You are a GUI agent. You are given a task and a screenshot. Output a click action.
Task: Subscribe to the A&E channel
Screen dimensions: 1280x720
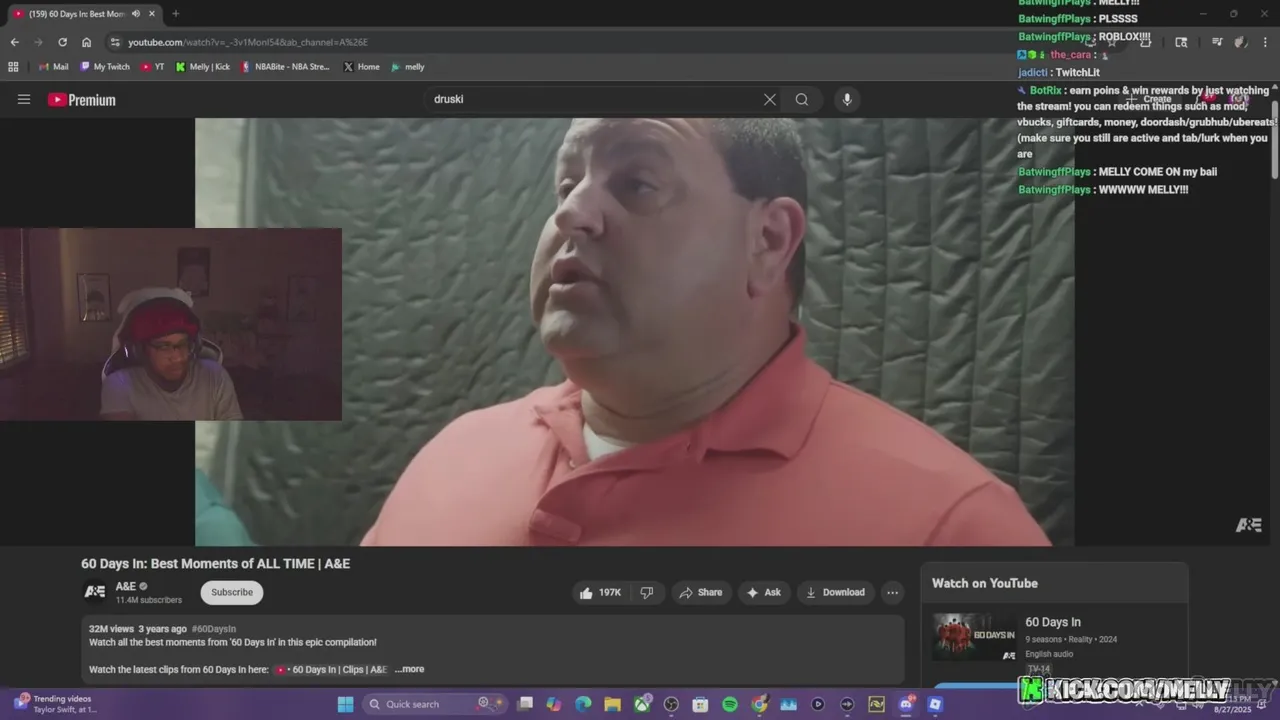(232, 592)
